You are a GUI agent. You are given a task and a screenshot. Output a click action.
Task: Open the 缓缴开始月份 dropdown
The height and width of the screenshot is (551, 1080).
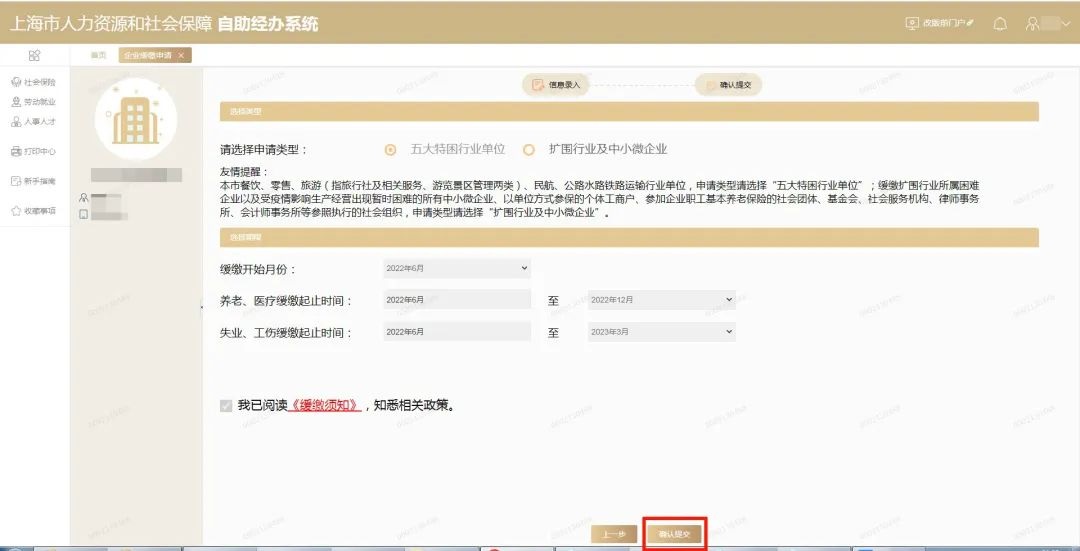[x=456, y=268]
